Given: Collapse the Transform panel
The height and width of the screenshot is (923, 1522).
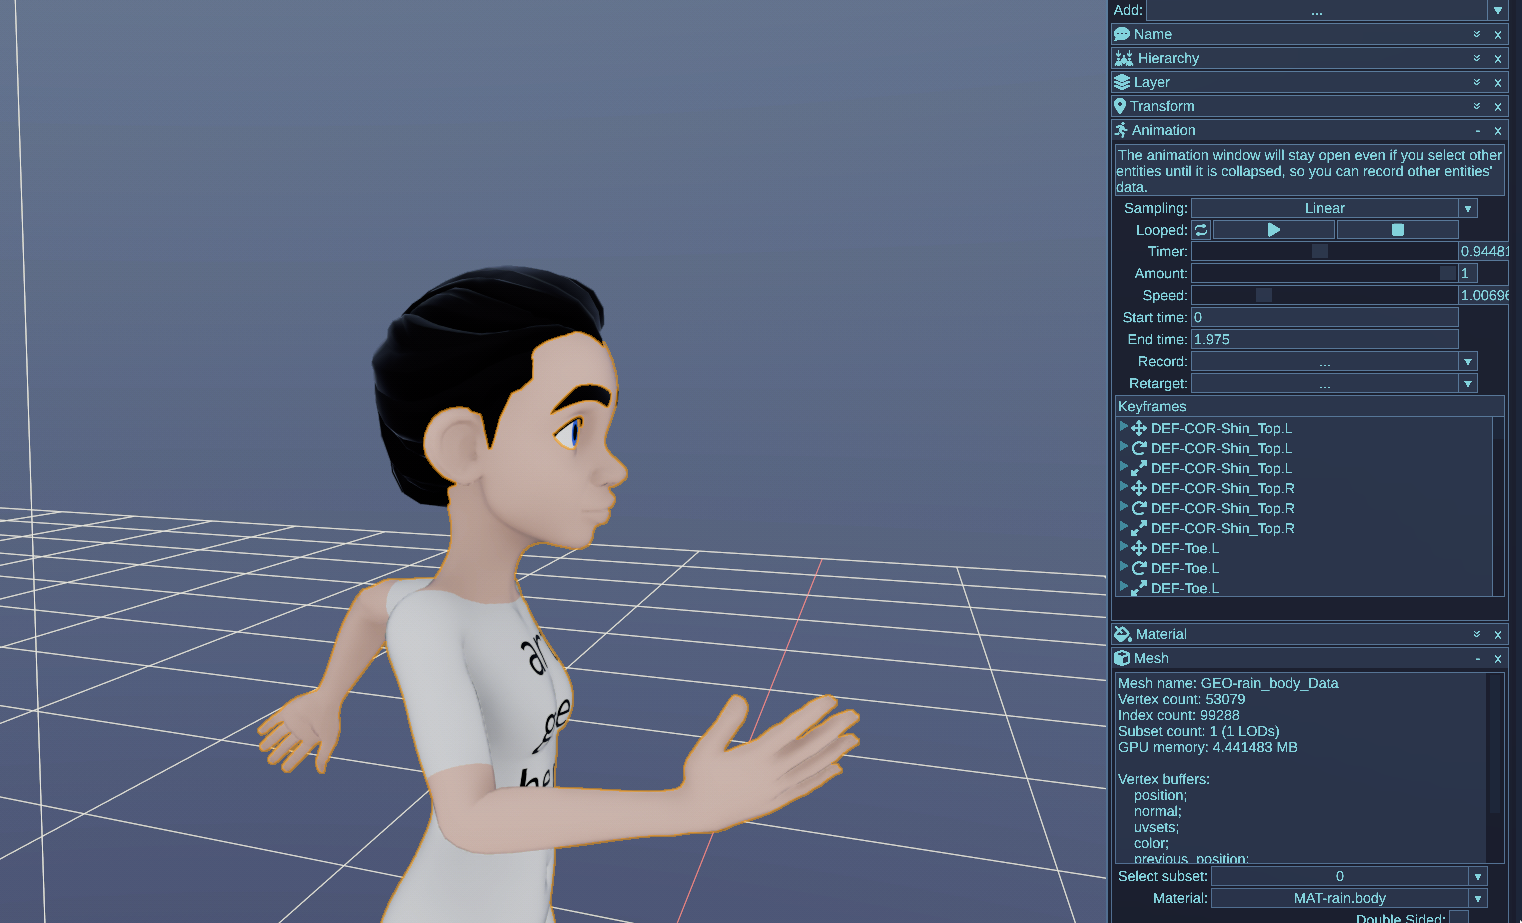Looking at the screenshot, I should [1476, 105].
